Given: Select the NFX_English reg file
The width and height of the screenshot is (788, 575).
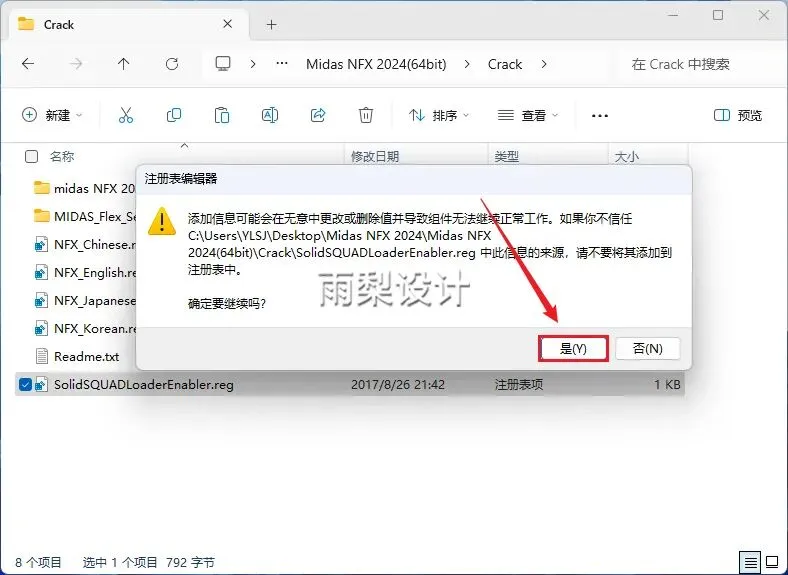Looking at the screenshot, I should (85, 273).
